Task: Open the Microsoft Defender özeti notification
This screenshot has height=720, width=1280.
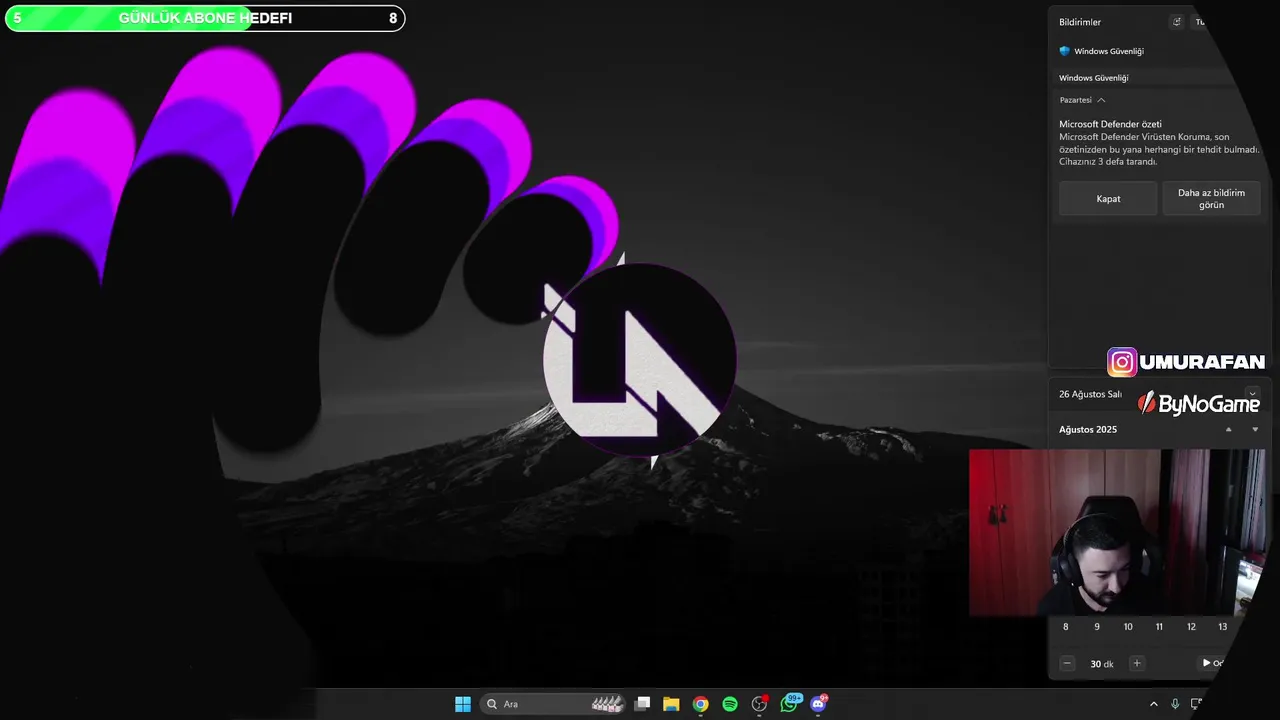Action: [x=1159, y=142]
